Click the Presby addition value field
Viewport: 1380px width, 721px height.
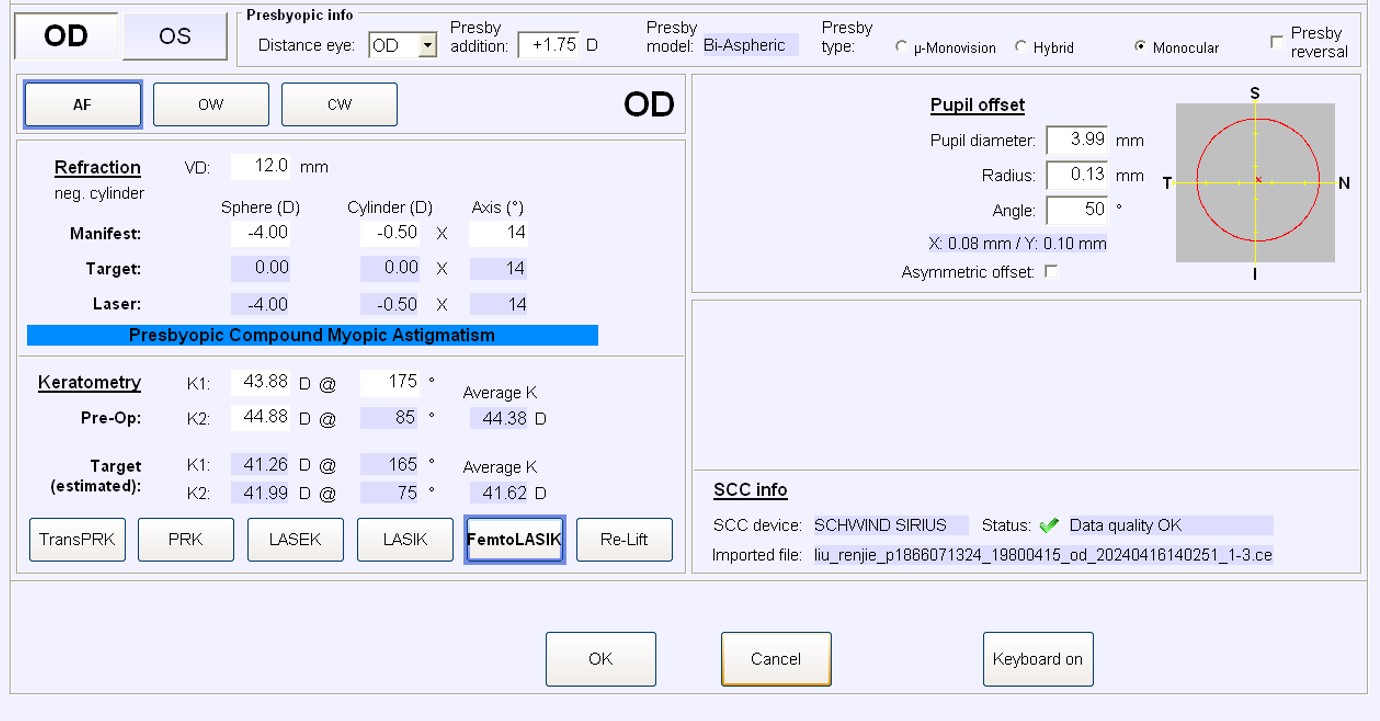coord(549,46)
